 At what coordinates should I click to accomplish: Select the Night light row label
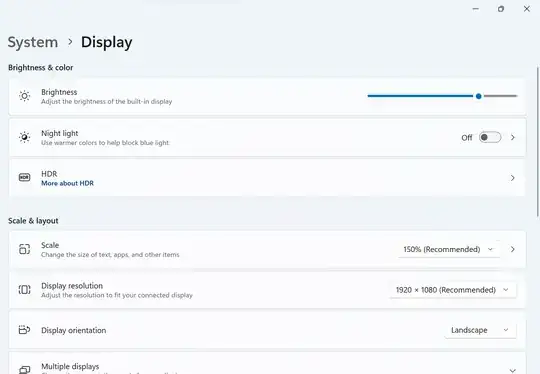point(60,133)
